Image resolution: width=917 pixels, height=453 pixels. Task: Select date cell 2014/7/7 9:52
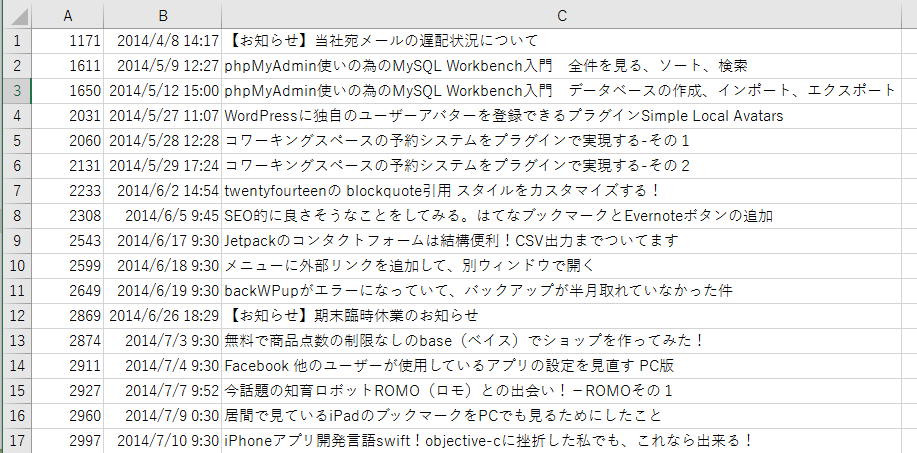tap(163, 390)
